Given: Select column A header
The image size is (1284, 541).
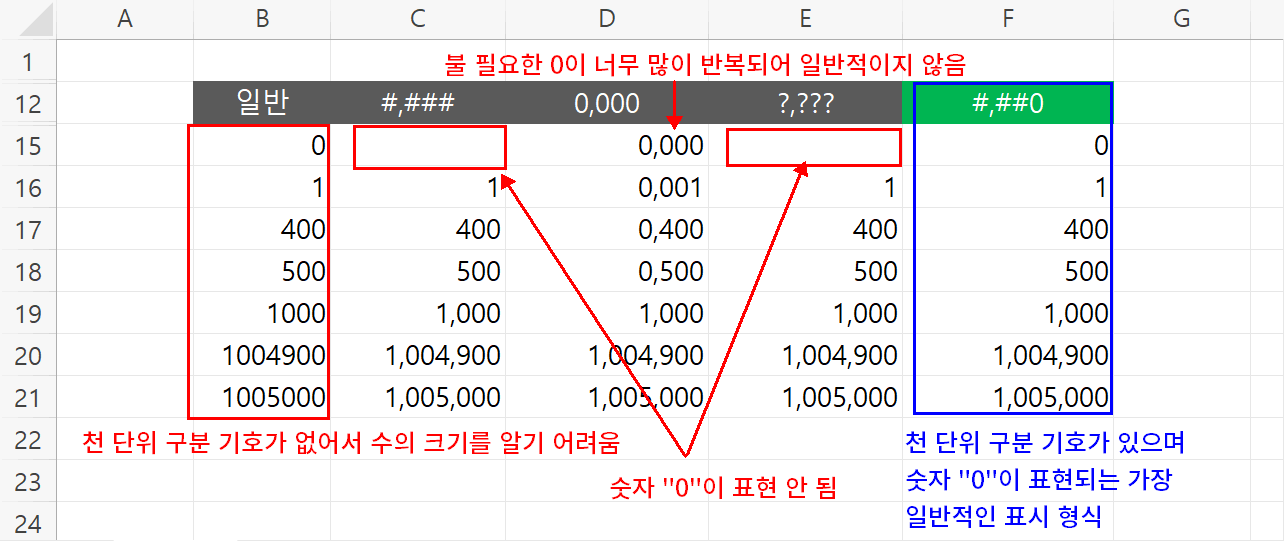Looking at the screenshot, I should coord(125,19).
